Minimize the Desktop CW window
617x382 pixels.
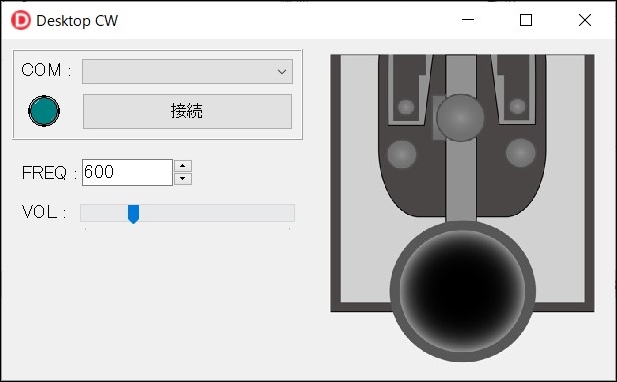pos(468,20)
